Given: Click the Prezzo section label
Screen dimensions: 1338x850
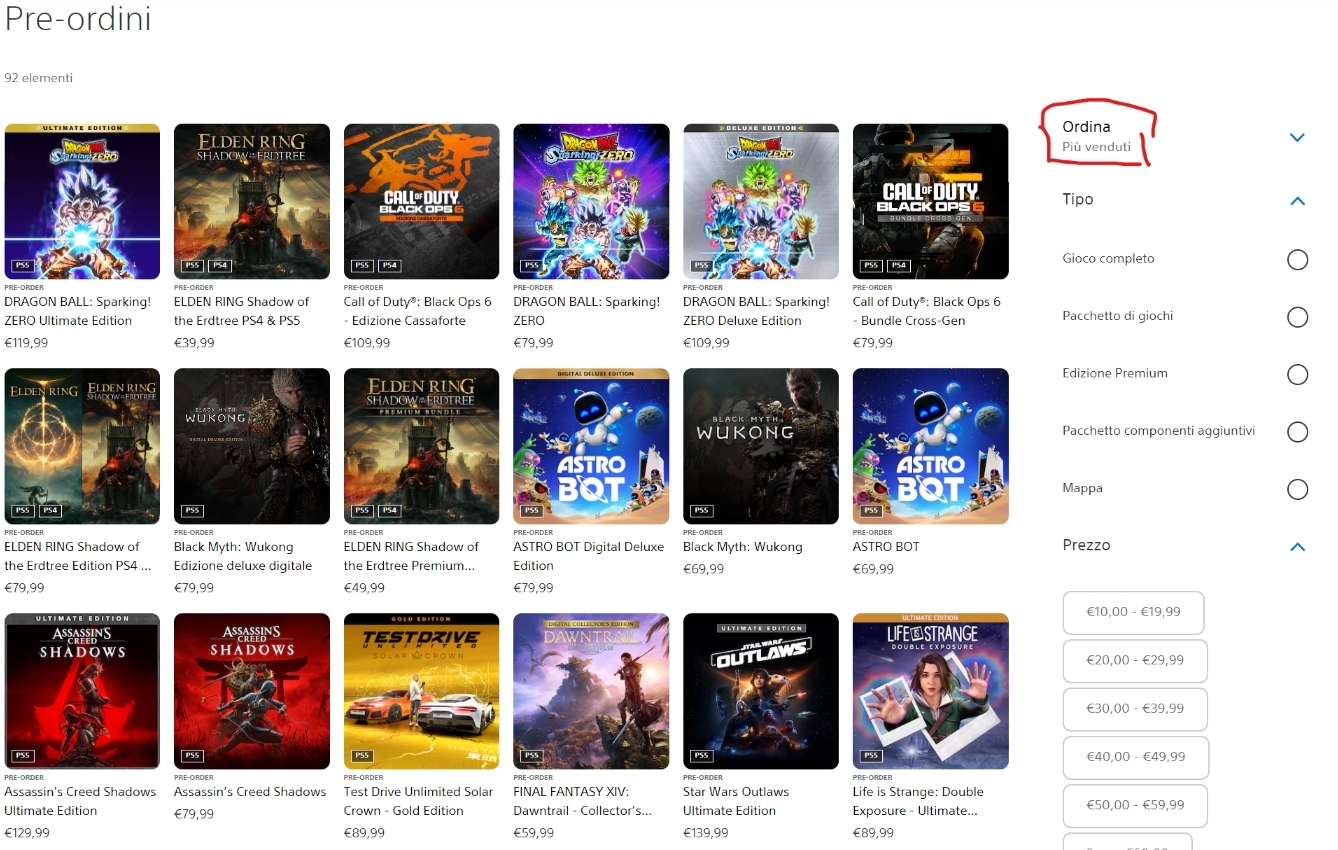Looking at the screenshot, I should pos(1086,546).
